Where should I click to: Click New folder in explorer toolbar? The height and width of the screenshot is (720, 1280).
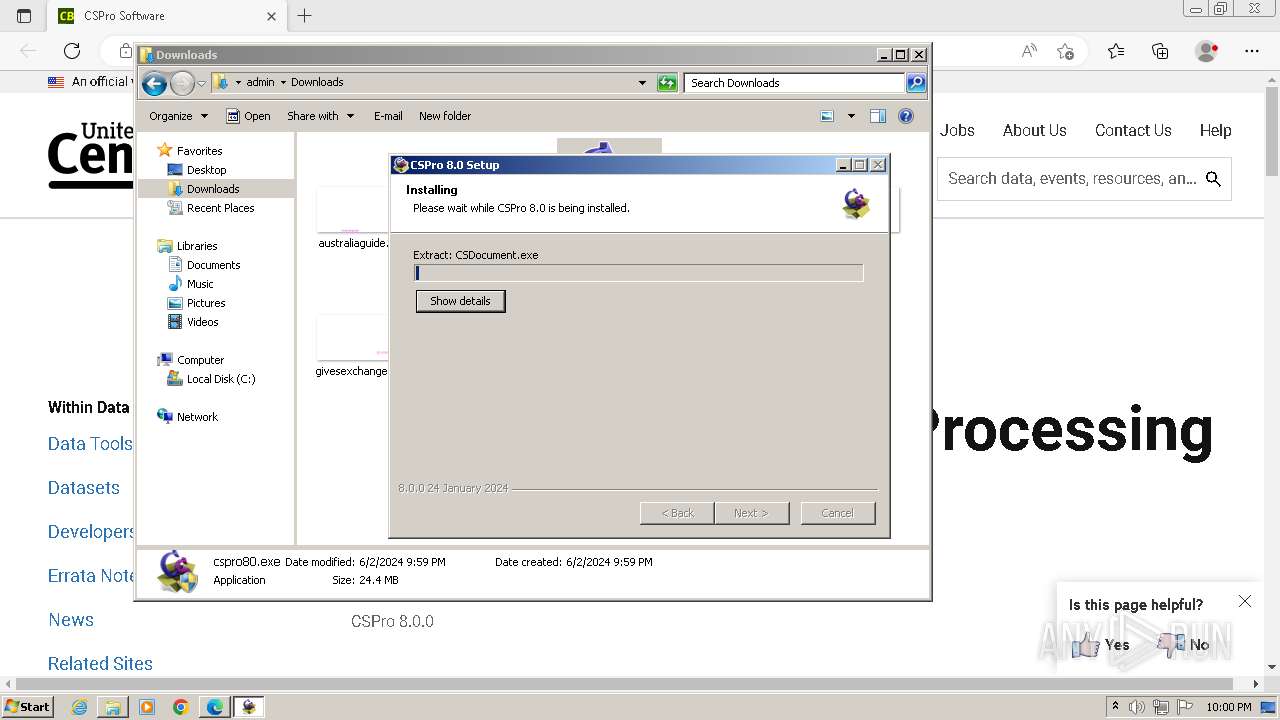pyautogui.click(x=445, y=116)
